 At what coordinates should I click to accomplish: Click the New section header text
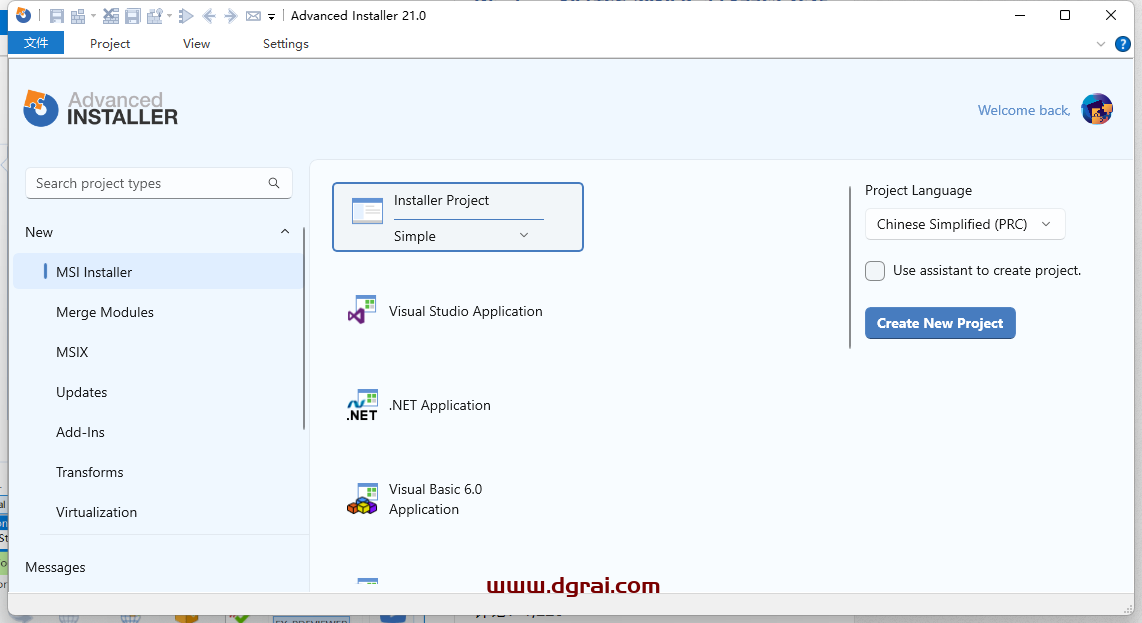pos(39,232)
